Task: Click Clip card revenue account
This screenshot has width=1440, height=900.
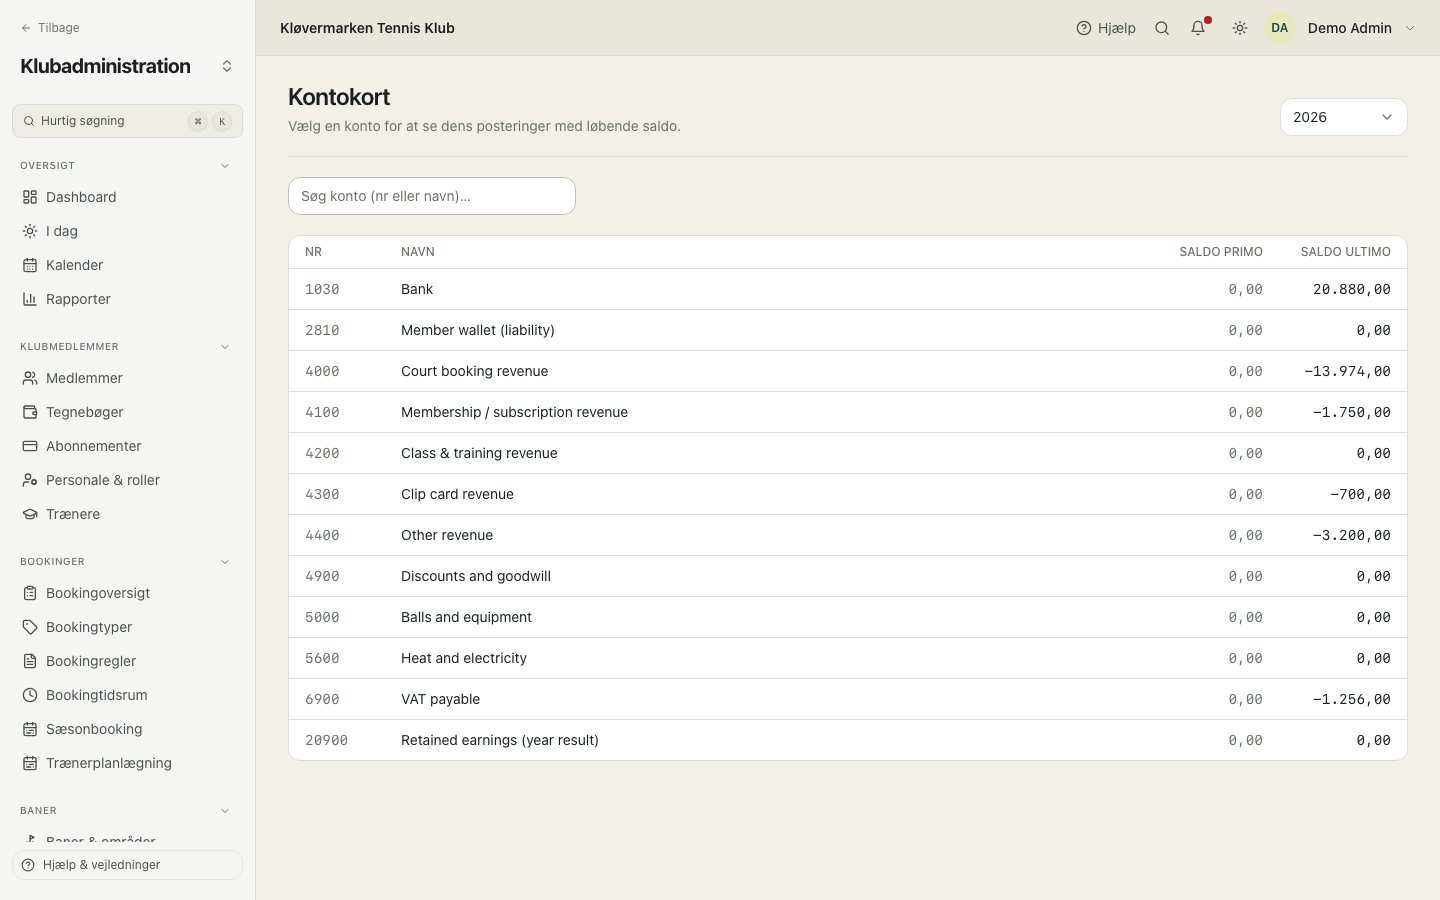Action: (848, 494)
